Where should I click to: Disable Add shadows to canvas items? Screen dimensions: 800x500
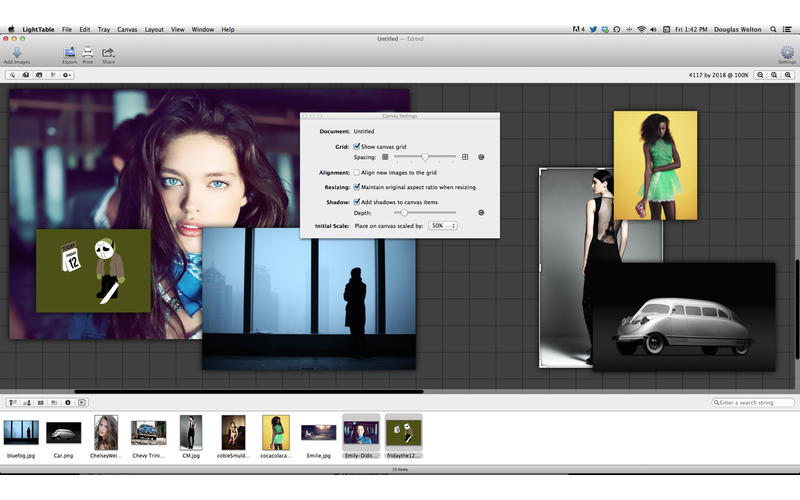pos(357,201)
